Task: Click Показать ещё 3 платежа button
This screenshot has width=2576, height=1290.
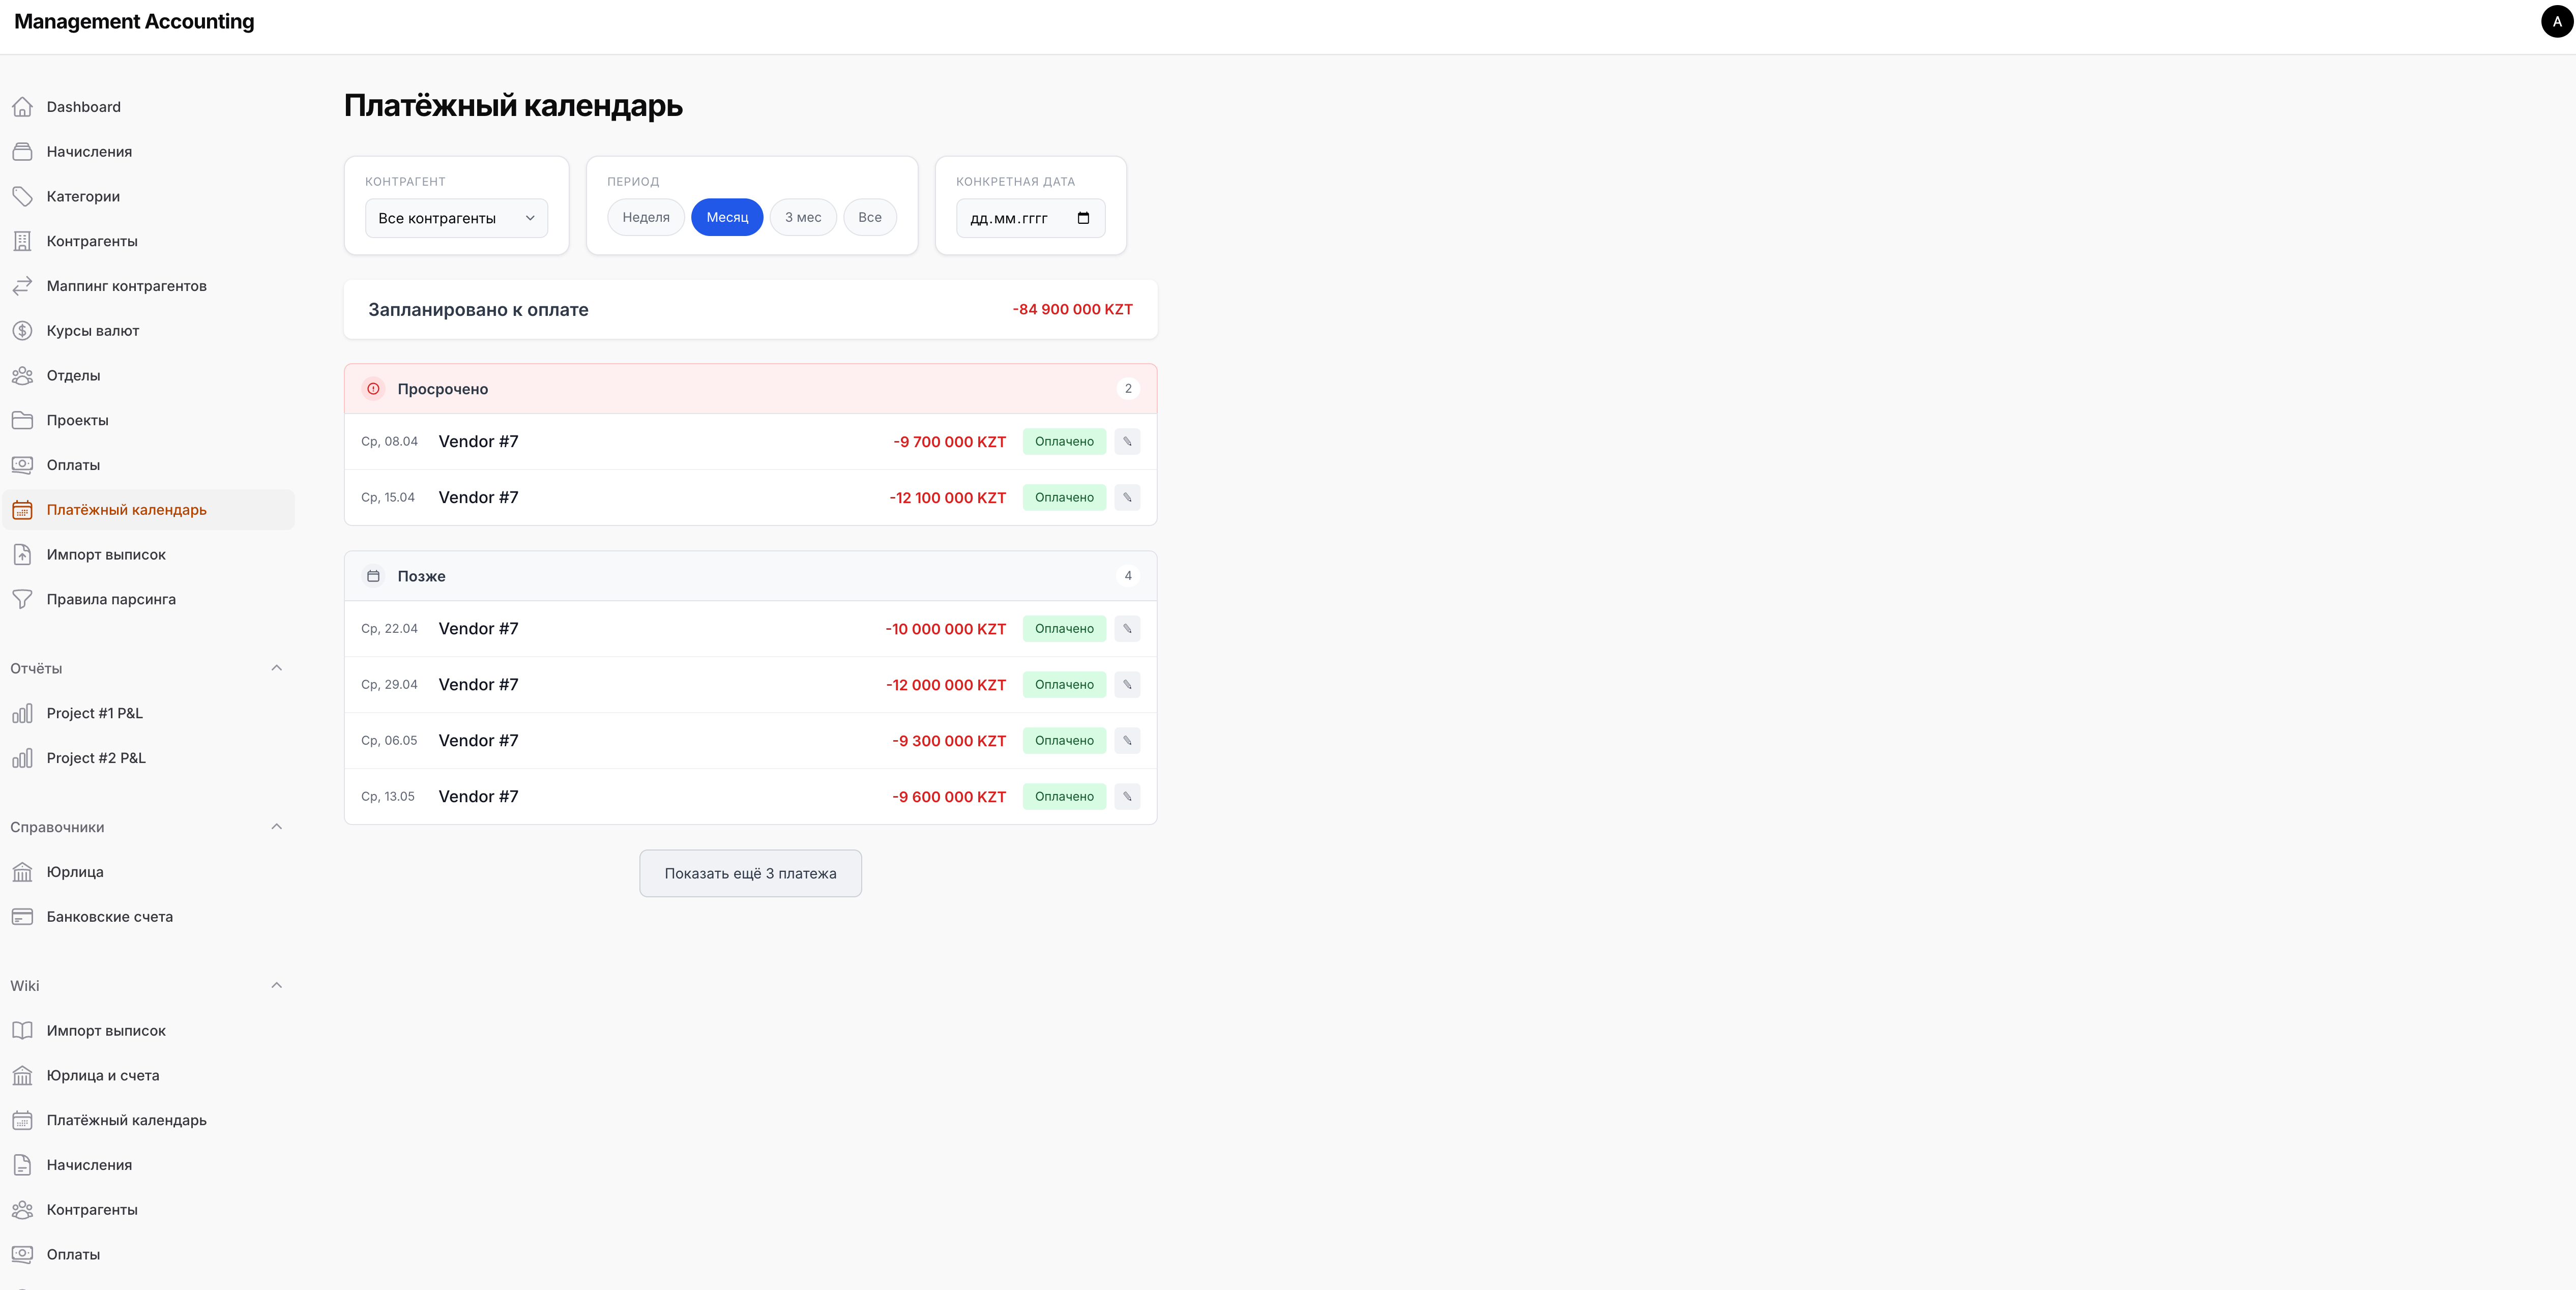Action: [750, 874]
